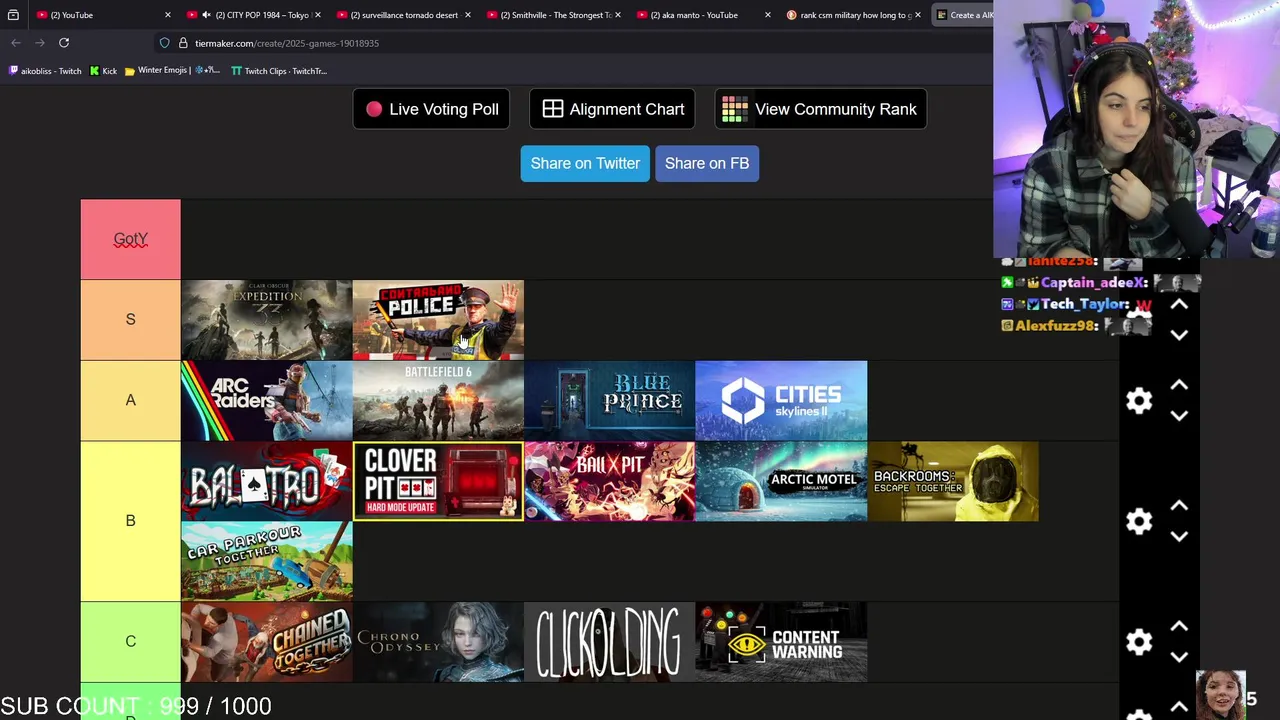Move the C tier row up
1280x720 pixels.
pos(1179,627)
